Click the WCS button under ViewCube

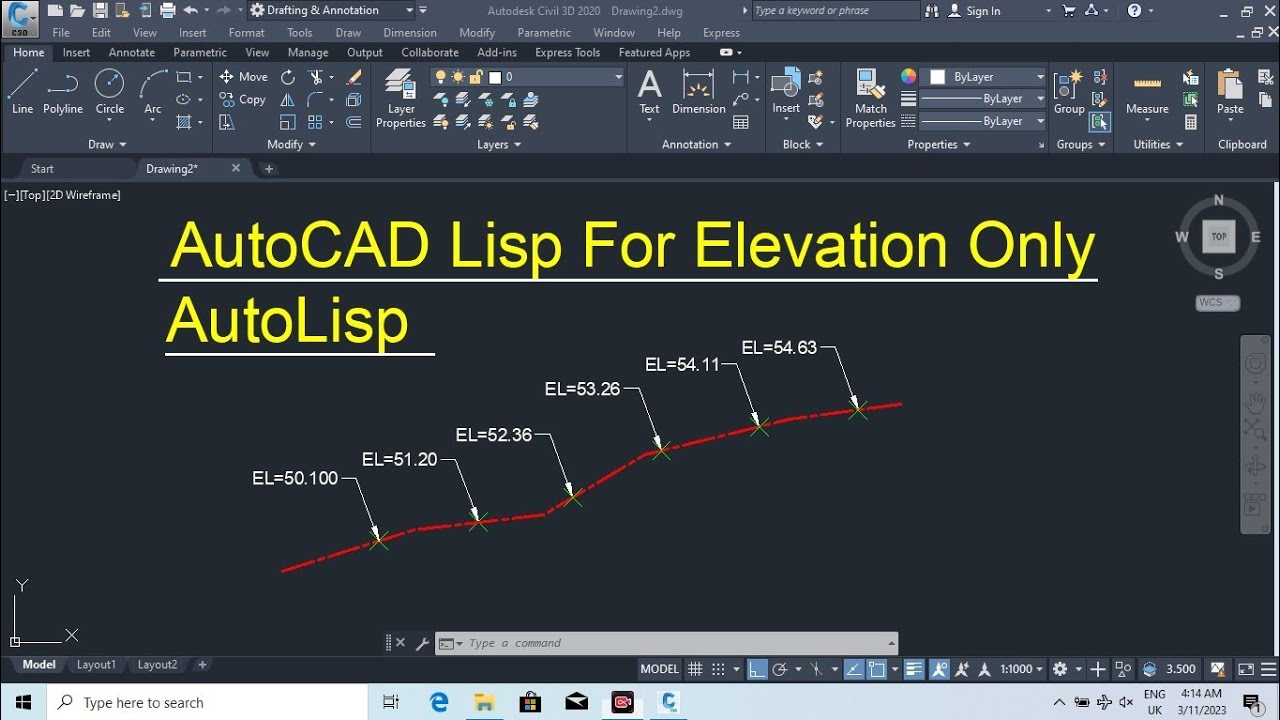point(1217,303)
